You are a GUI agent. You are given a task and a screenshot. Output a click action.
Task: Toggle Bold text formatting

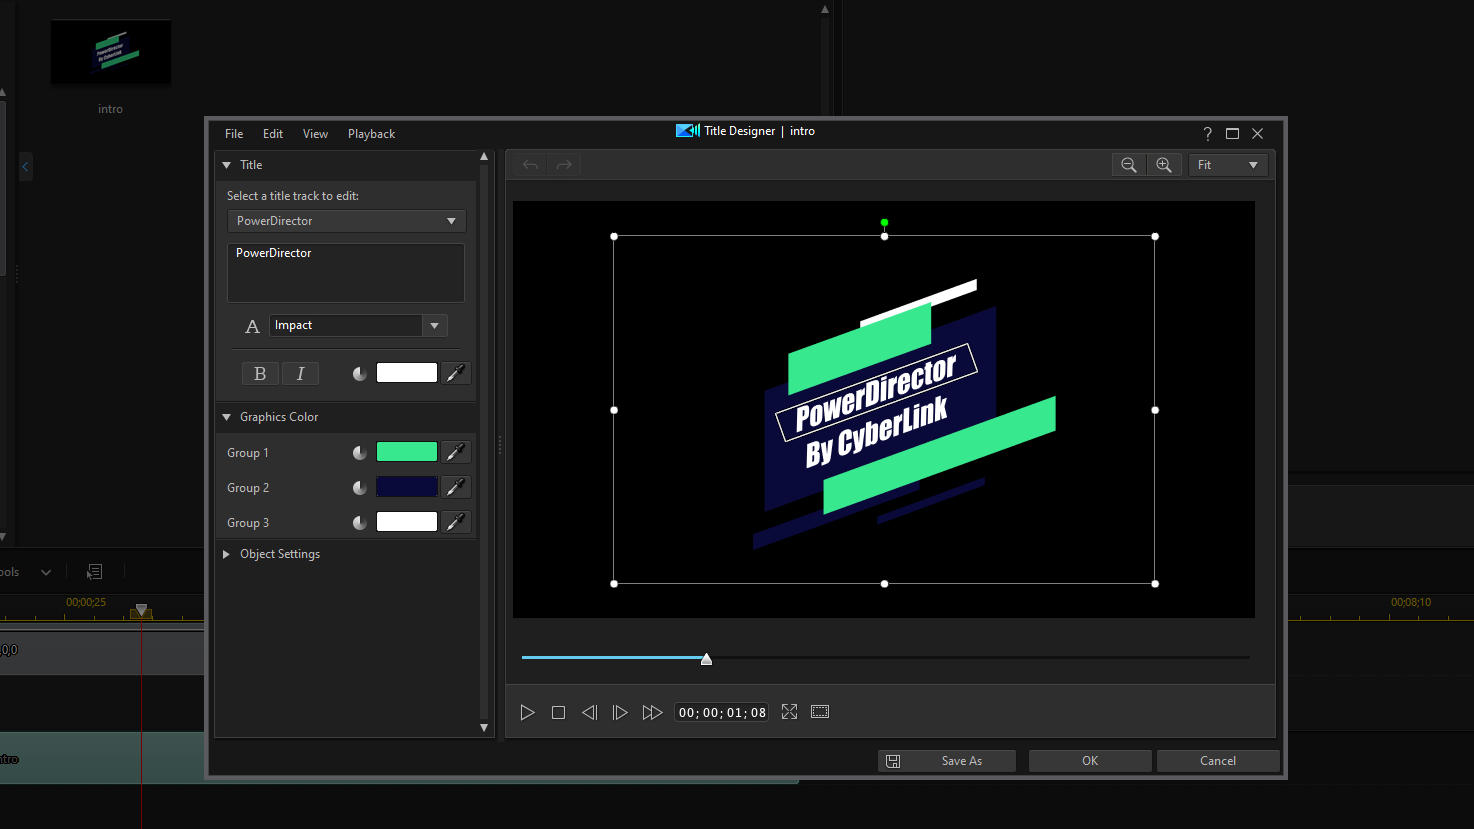click(260, 374)
